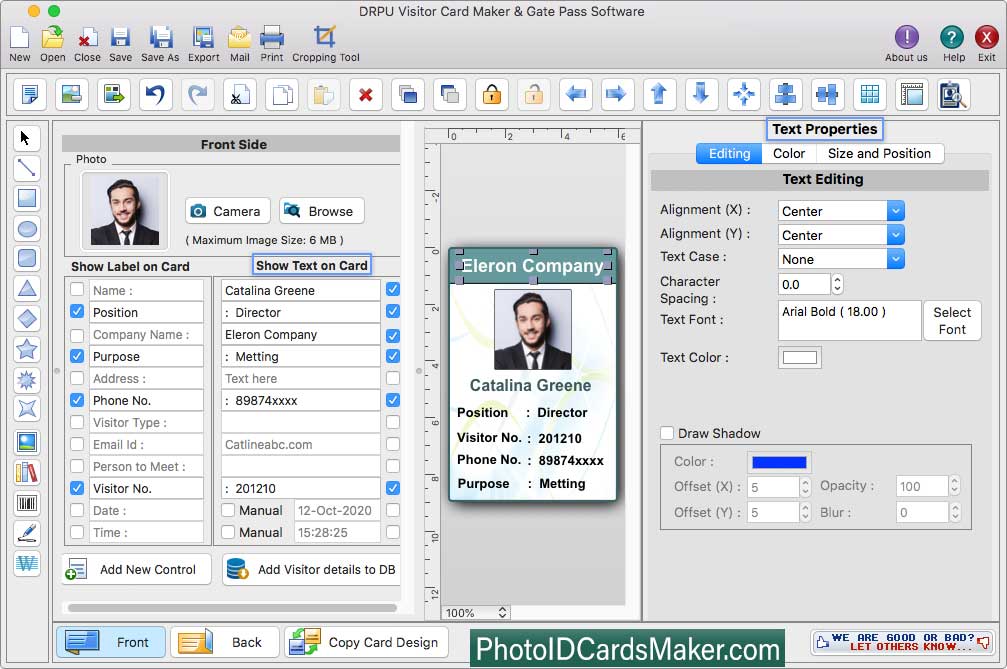Open a file with the Open icon
Image resolution: width=1007 pixels, height=669 pixels.
pyautogui.click(x=53, y=37)
